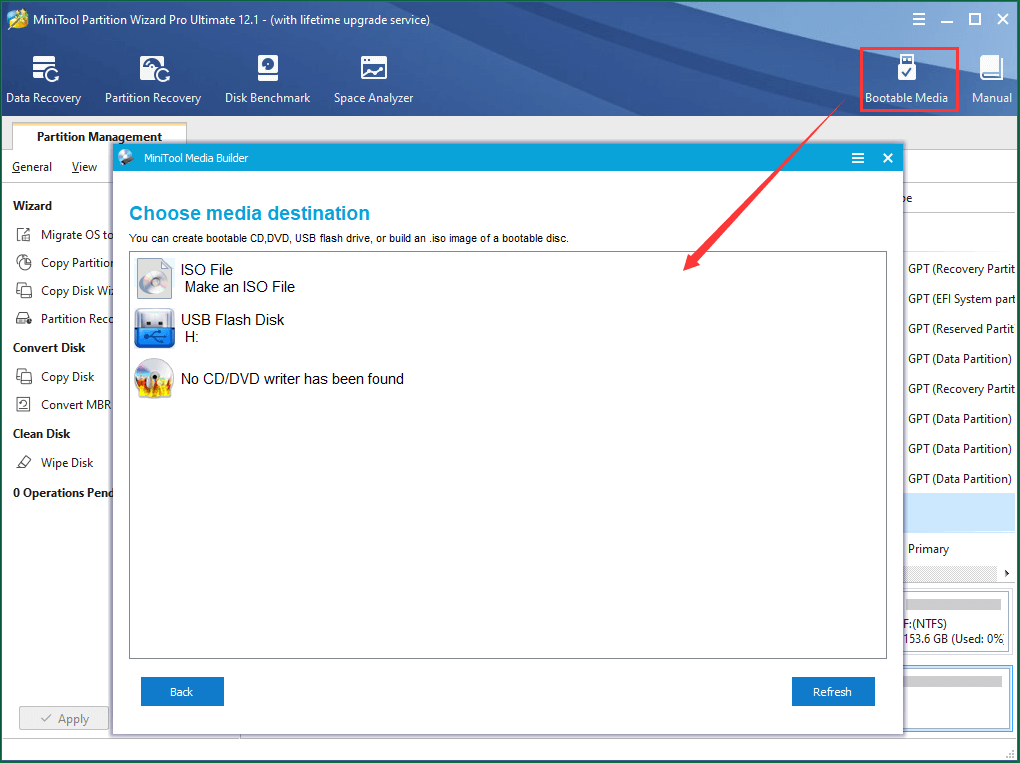
Task: Click the Copy Disk icon under Convert Disk
Action: [24, 377]
